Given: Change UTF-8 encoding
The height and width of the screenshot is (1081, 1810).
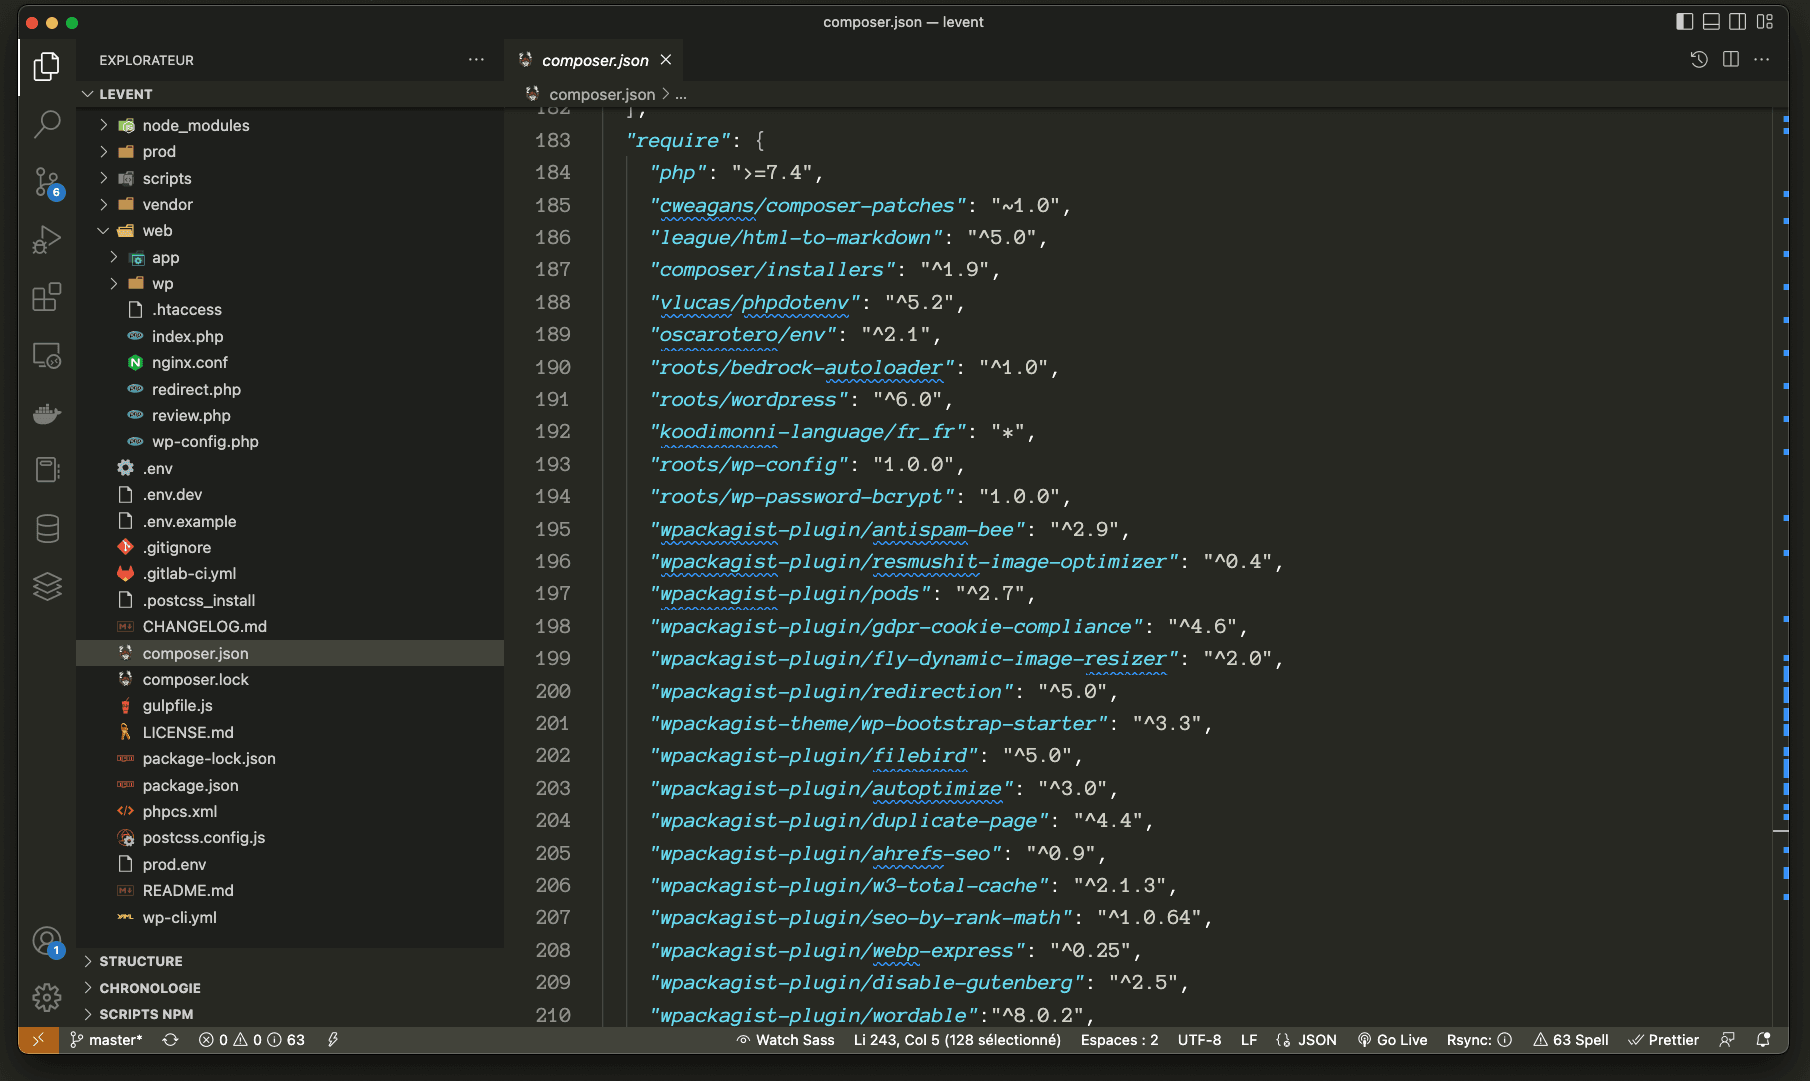Looking at the screenshot, I should click(x=1199, y=1040).
